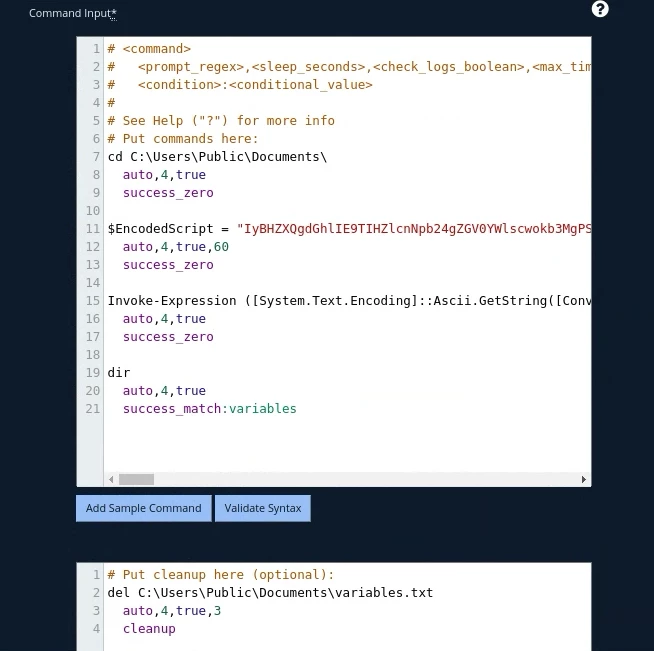Click the '# <command>' comment line
Viewport: 654px width, 651px height.
(x=149, y=49)
